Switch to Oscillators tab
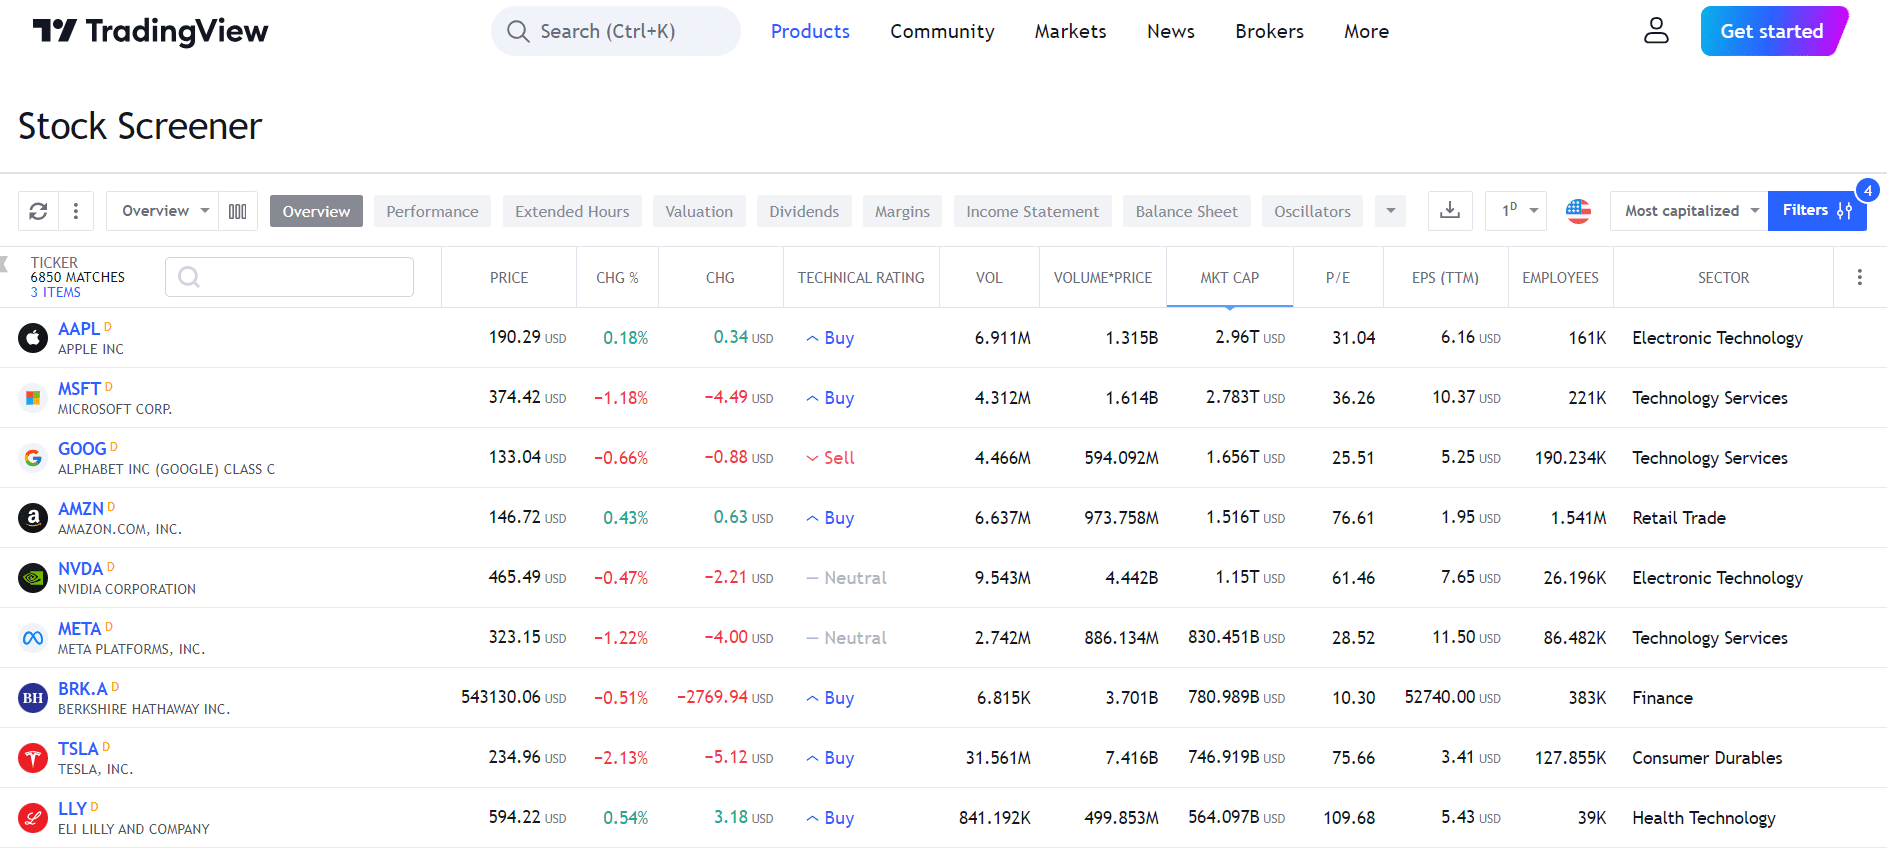Screen dimensions: 1887x848 1312,211
